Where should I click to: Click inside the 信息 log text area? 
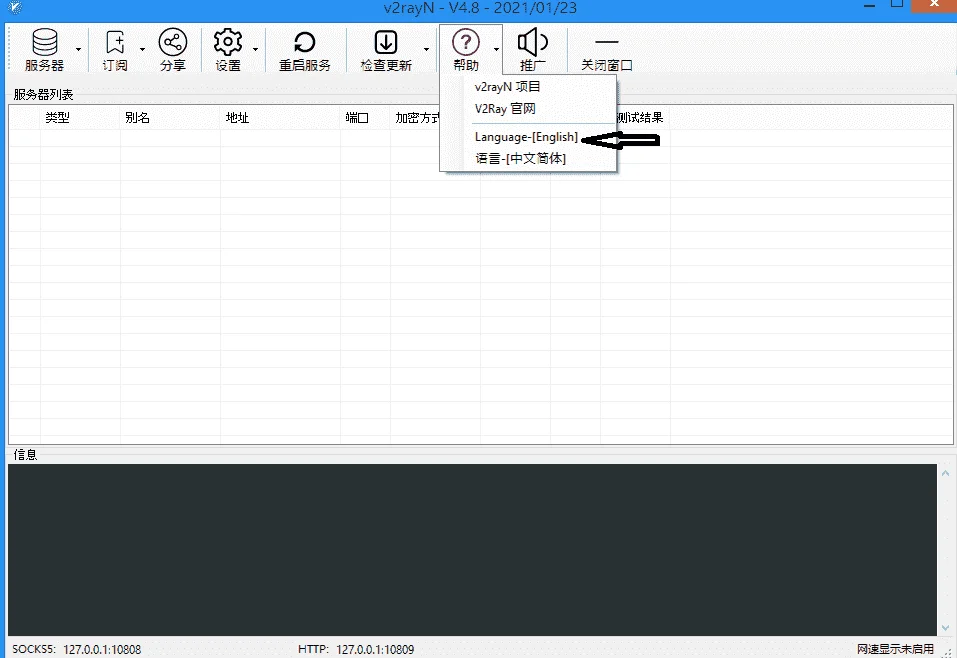472,550
